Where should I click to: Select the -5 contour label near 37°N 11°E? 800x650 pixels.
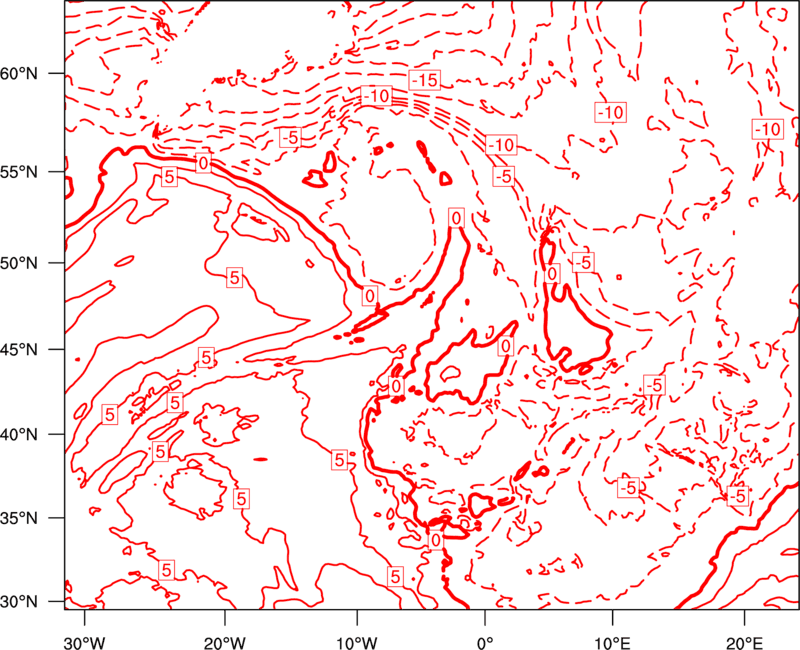(628, 488)
